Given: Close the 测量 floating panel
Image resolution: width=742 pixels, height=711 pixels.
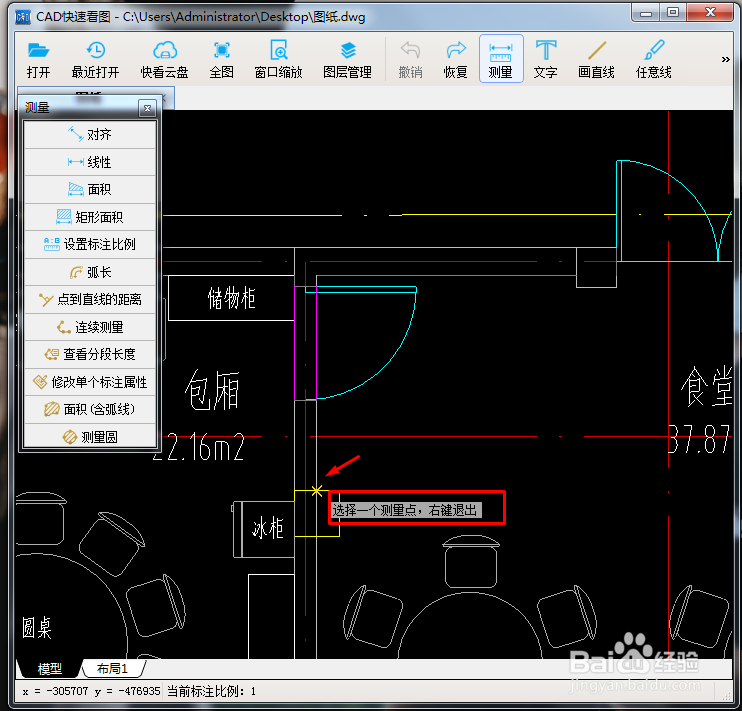Looking at the screenshot, I should 148,108.
